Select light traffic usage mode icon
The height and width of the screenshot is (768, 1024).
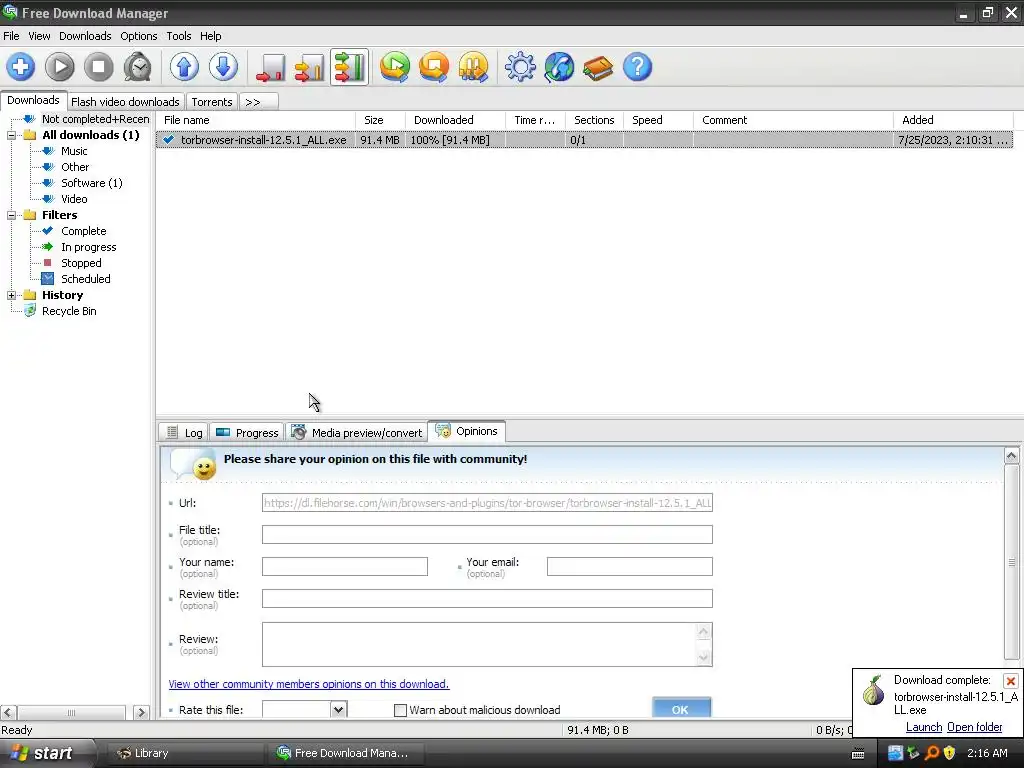(x=270, y=67)
